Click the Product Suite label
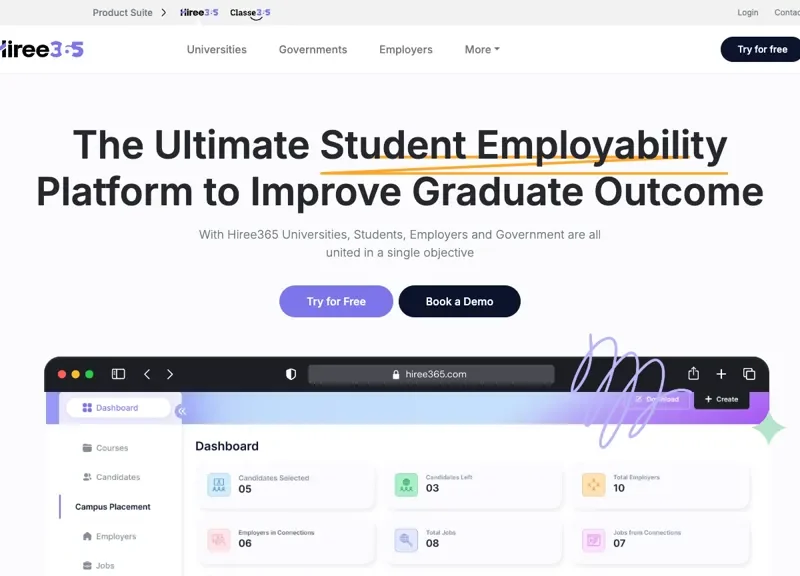 click(x=122, y=12)
